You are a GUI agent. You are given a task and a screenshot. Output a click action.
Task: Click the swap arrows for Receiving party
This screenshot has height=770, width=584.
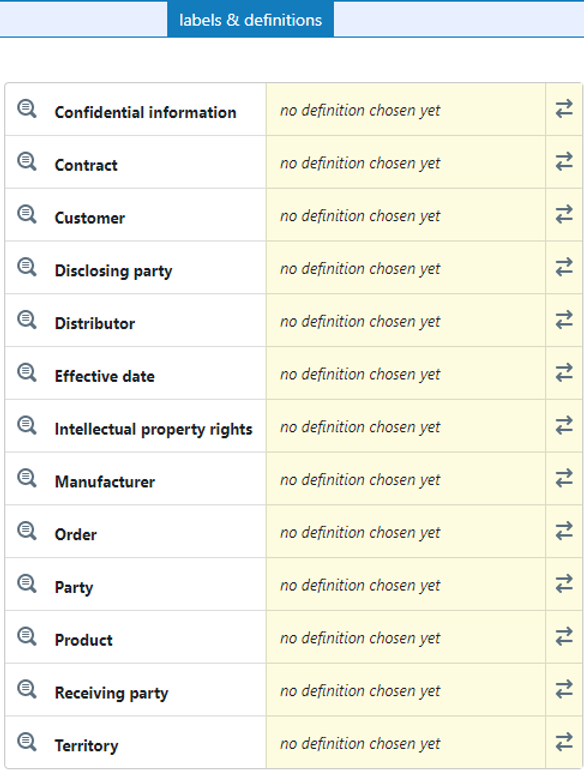[x=564, y=689]
